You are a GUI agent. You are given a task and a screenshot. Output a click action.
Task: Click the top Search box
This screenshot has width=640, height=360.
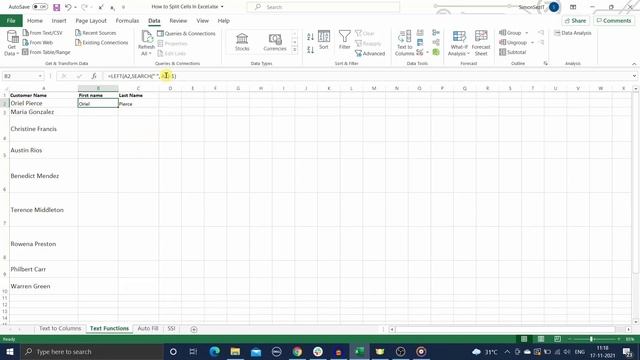(x=323, y=7)
